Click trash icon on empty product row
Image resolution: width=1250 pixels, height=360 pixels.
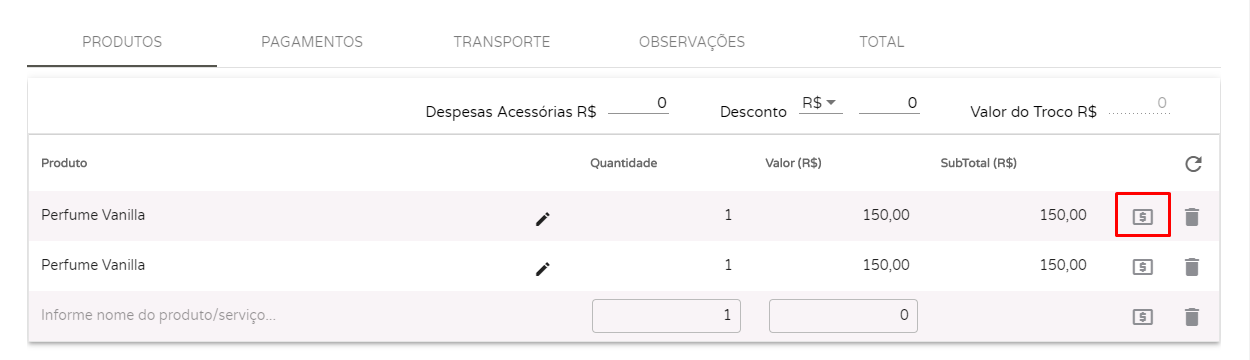[1191, 317]
